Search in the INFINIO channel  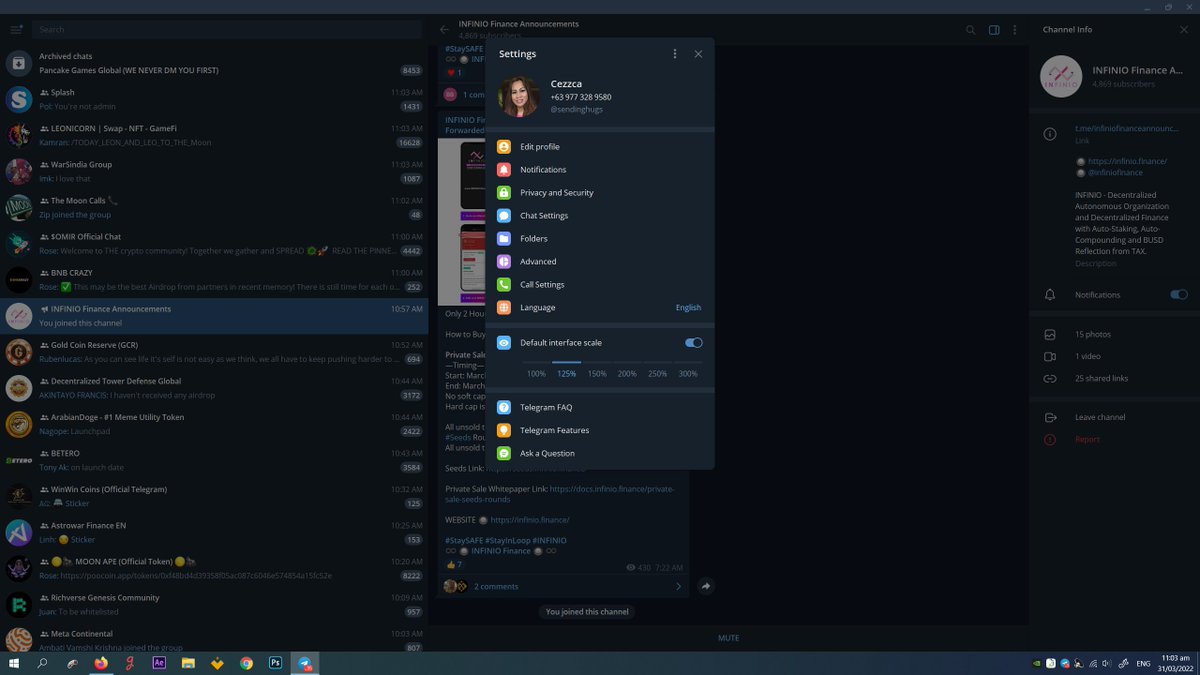tap(970, 30)
